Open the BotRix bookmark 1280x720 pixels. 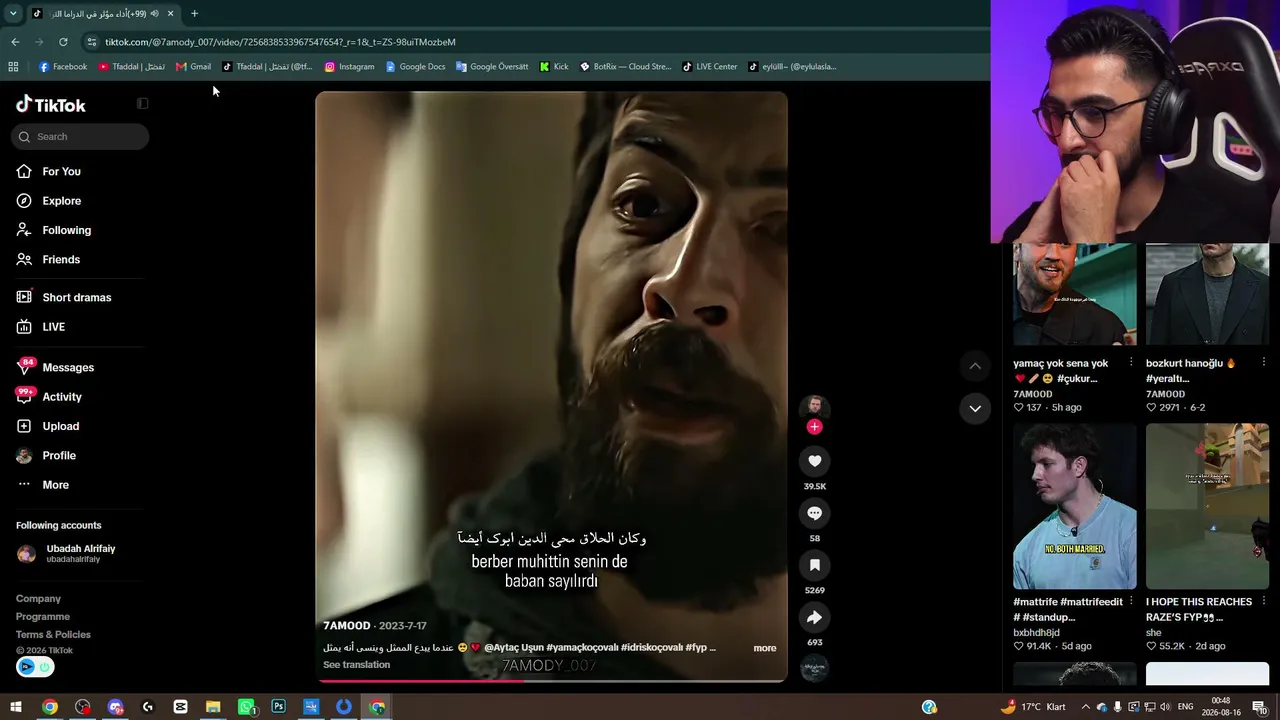(x=625, y=67)
